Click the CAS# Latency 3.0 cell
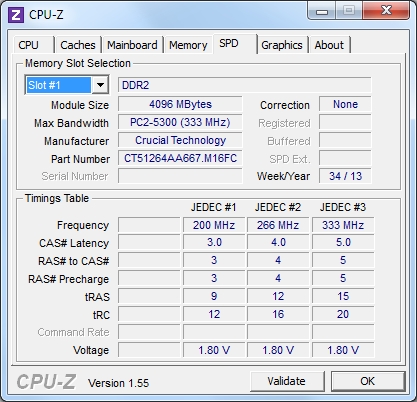 (x=214, y=242)
